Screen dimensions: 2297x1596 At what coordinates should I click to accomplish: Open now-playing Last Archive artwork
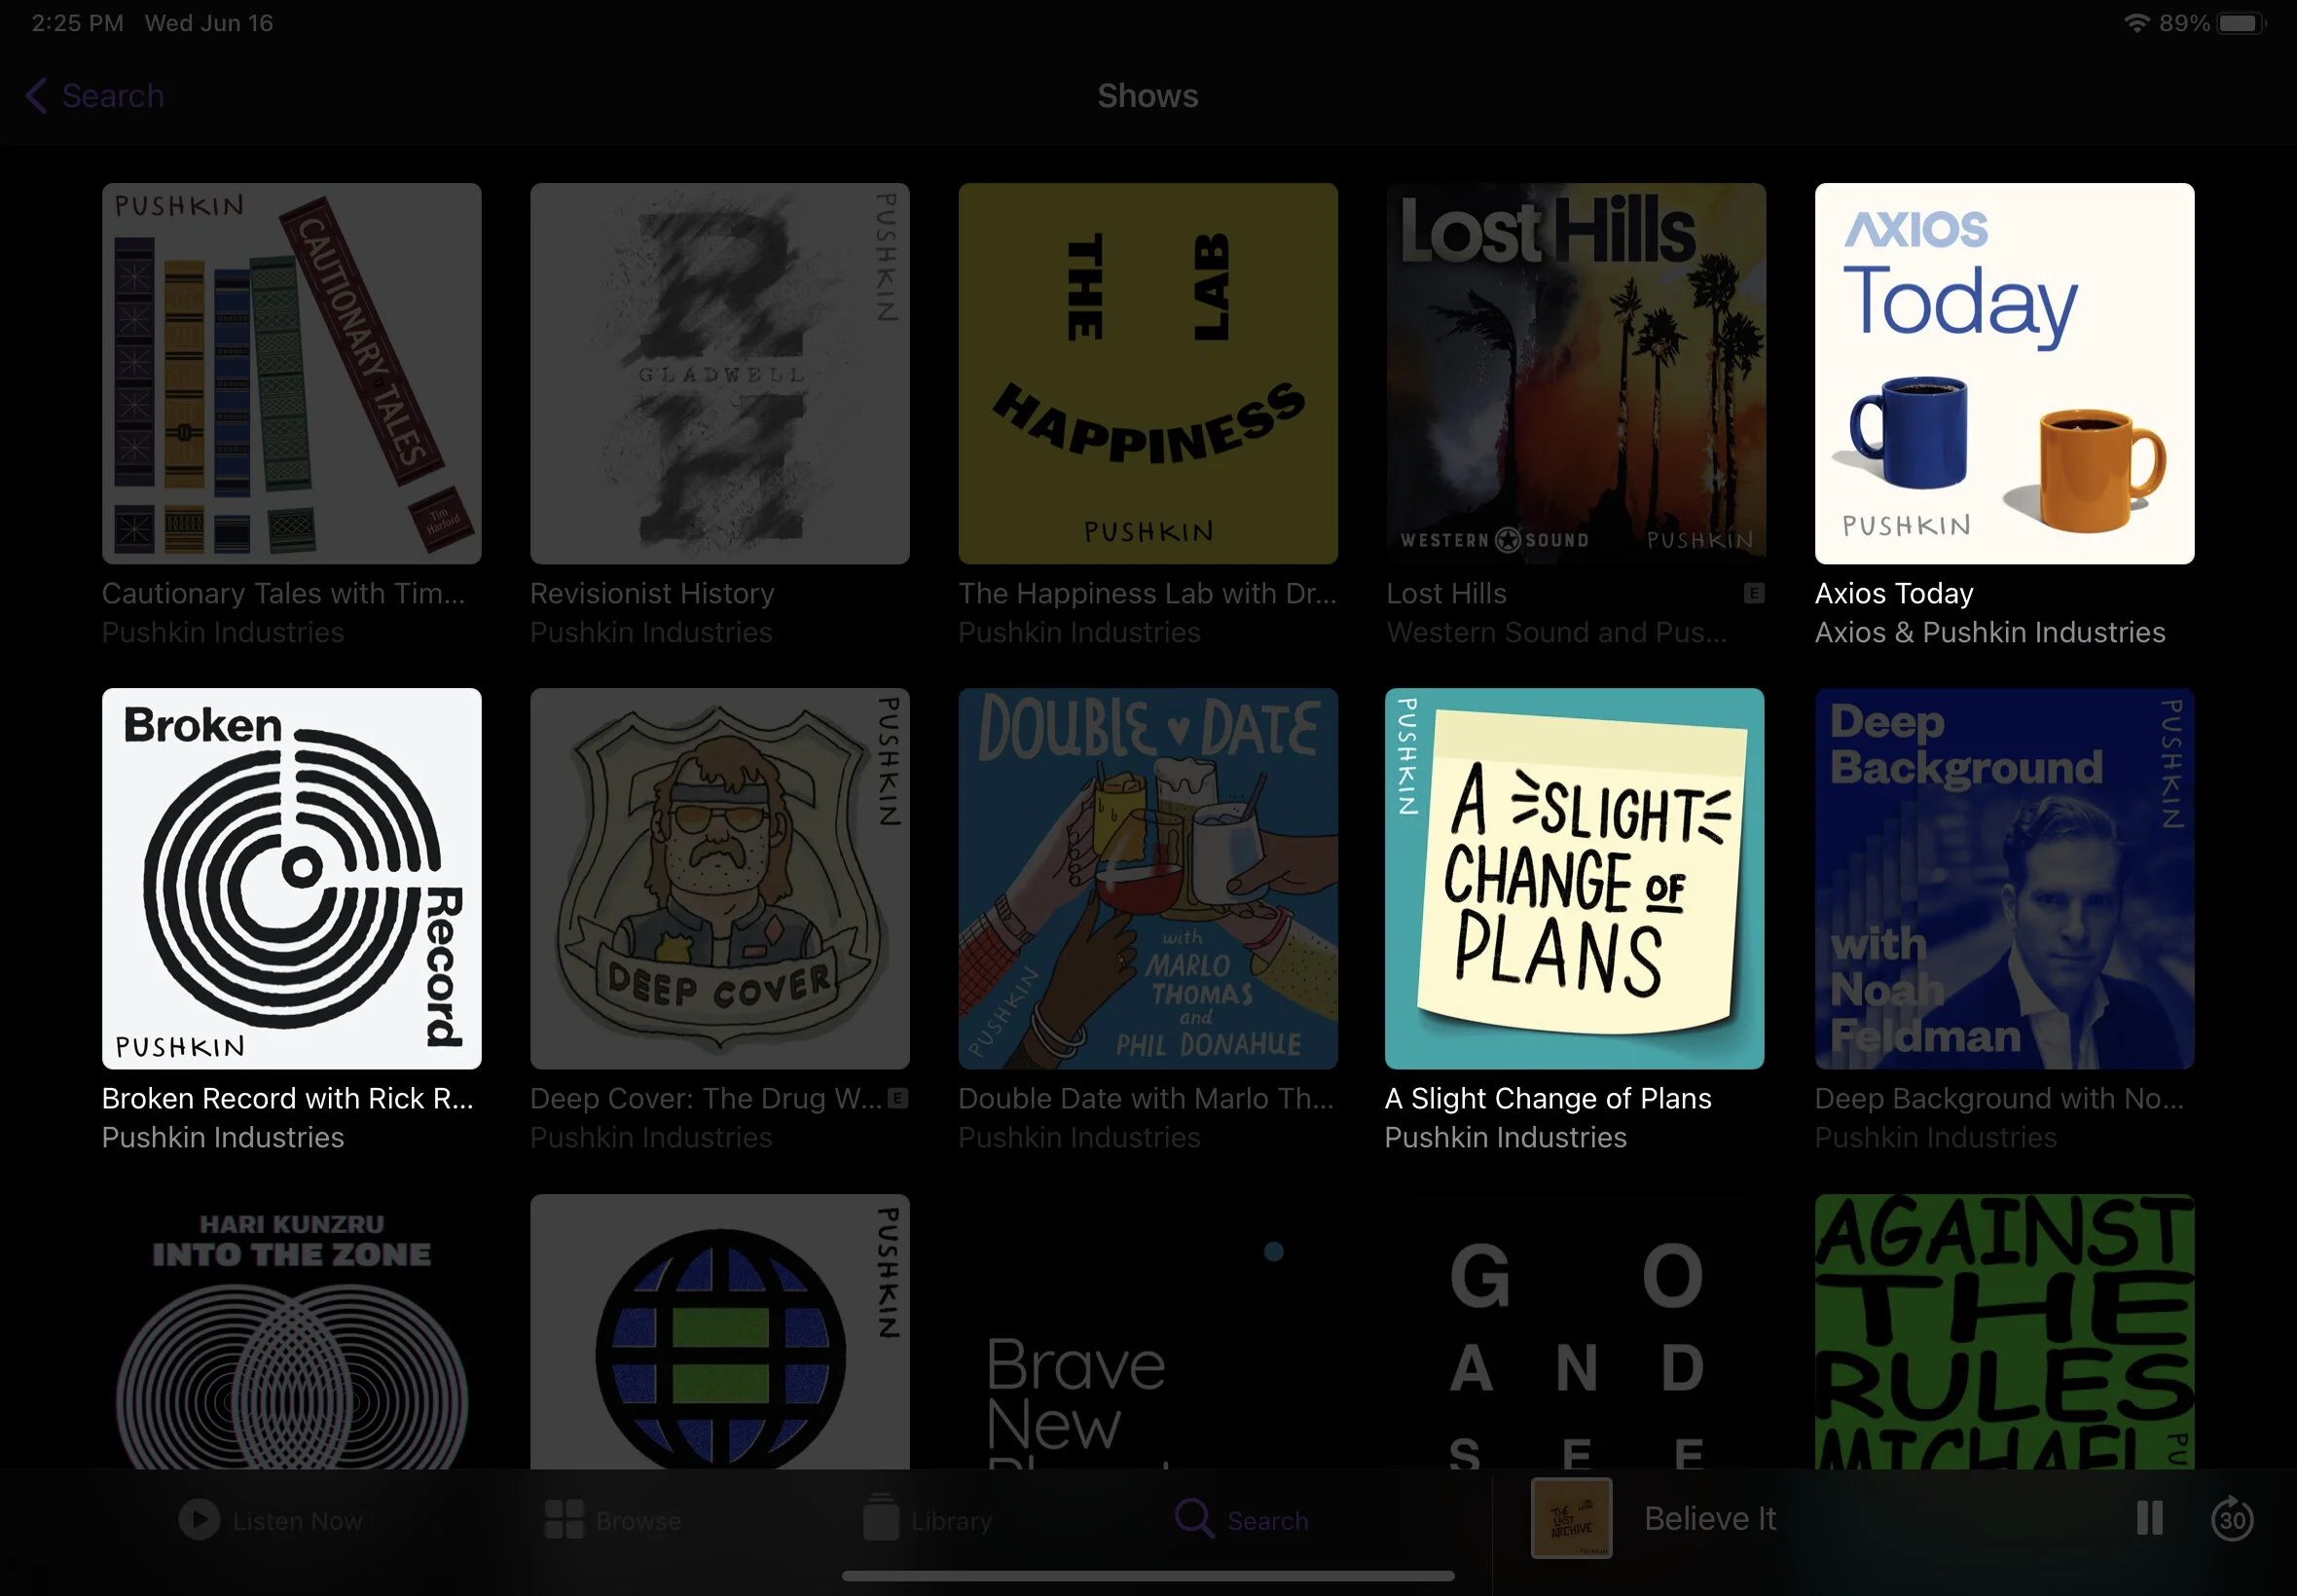click(1571, 1518)
